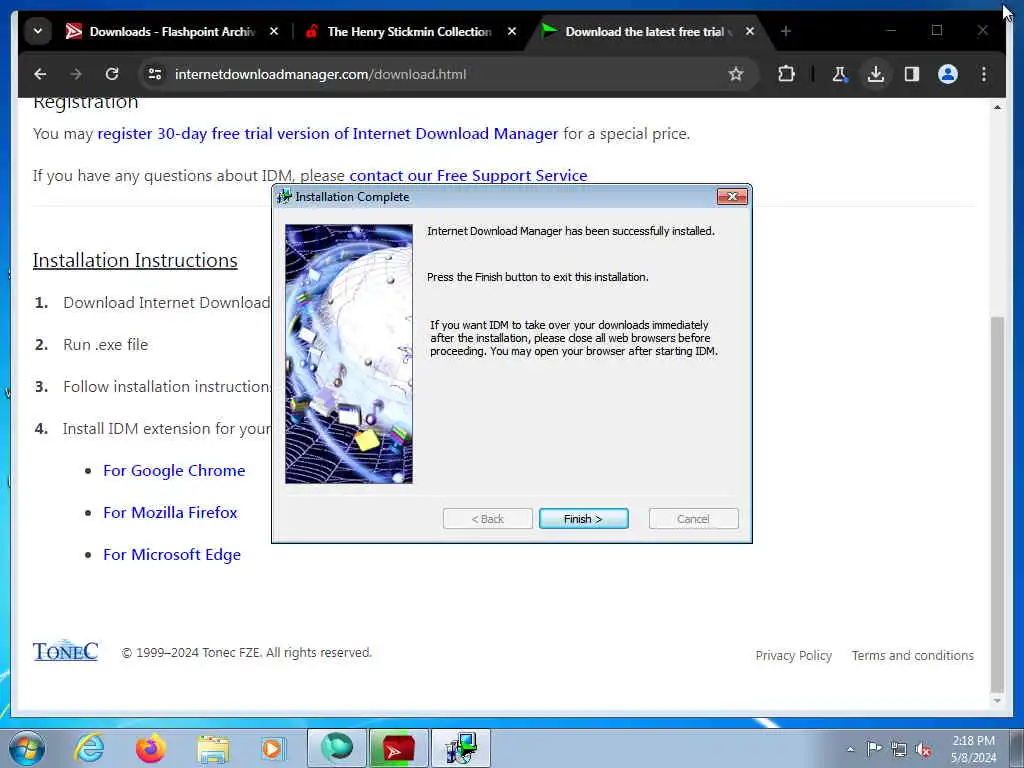1024x768 pixels.
Task: Open Action Center flag icon
Action: pyautogui.click(x=874, y=748)
